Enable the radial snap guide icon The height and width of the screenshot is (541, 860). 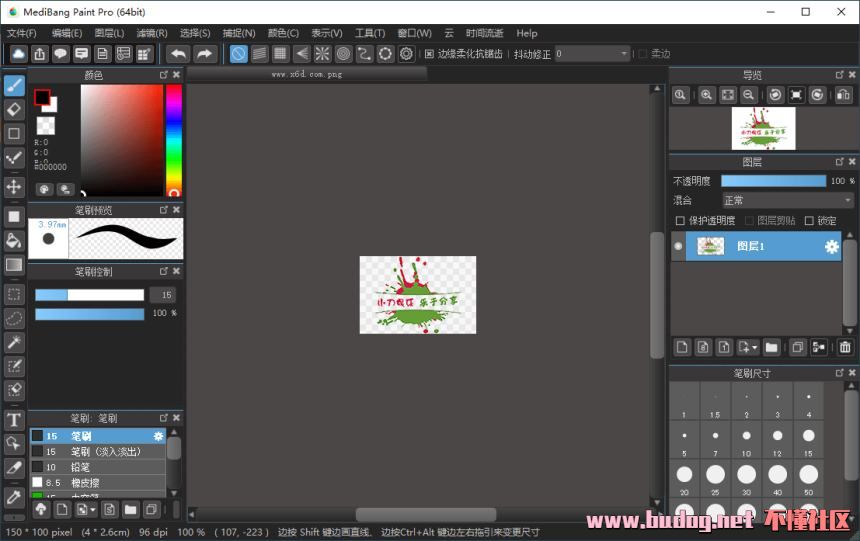[x=323, y=54]
